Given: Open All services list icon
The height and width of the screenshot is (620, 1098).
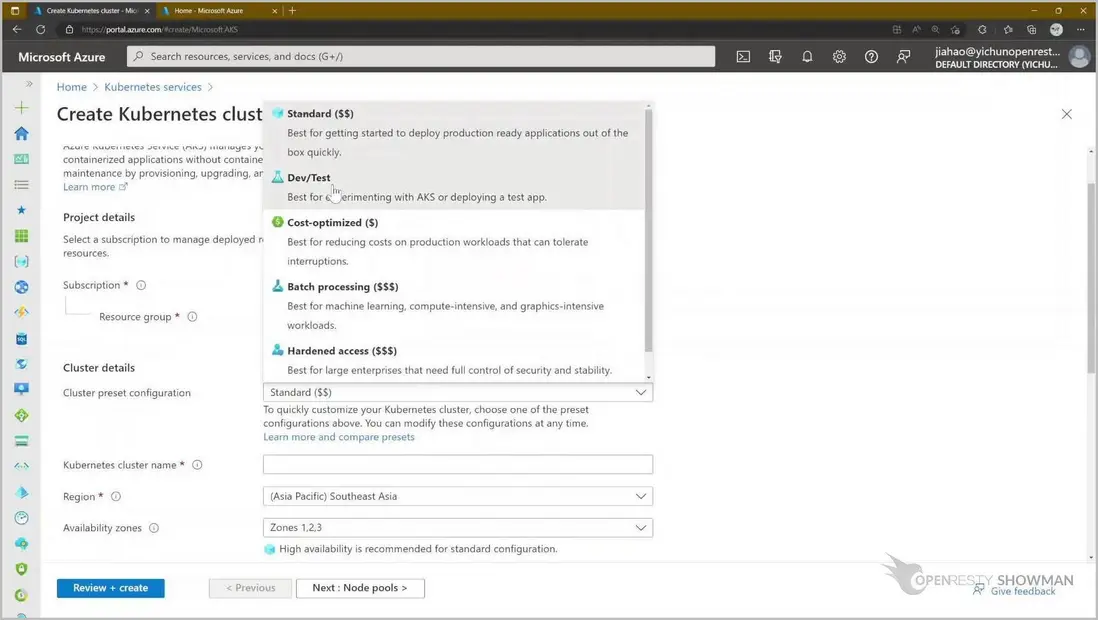Looking at the screenshot, I should tap(22, 185).
